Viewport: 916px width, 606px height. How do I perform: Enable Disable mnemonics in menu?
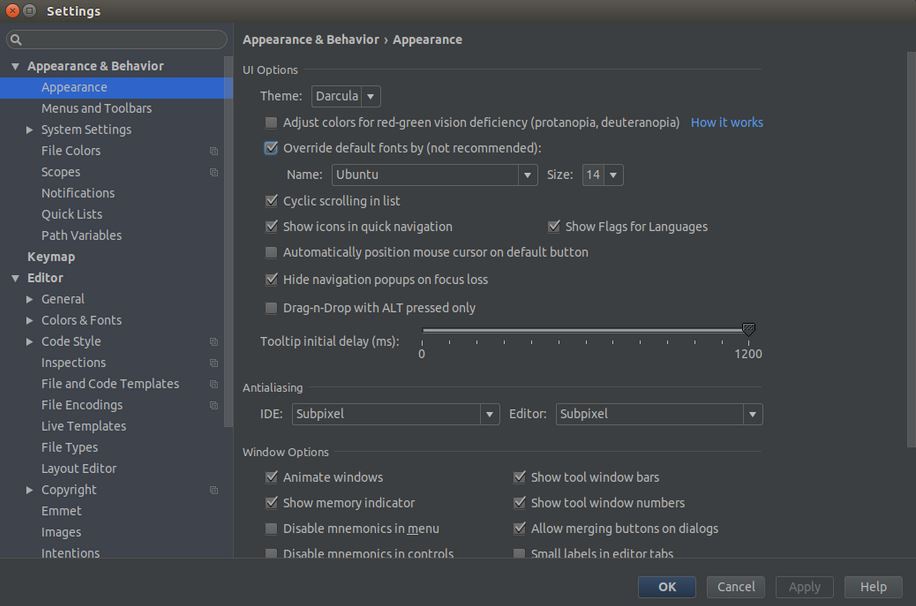coord(271,528)
